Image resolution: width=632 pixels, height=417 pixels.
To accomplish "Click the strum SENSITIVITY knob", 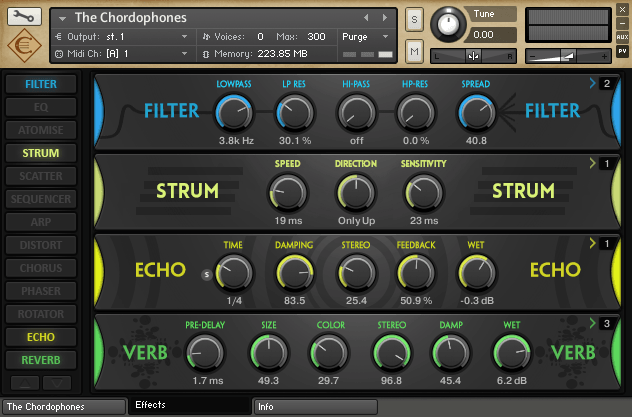I will [x=424, y=193].
